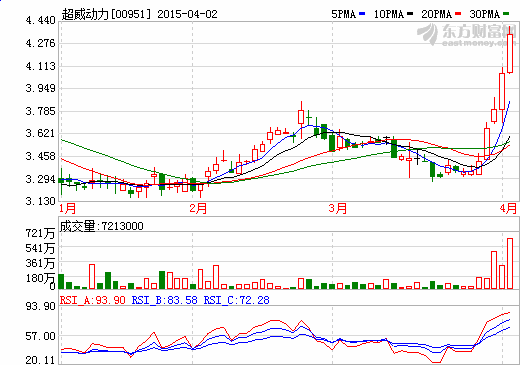Click the RSI_B:83.58 indicator label
This screenshot has height=365, width=520.
[x=165, y=300]
